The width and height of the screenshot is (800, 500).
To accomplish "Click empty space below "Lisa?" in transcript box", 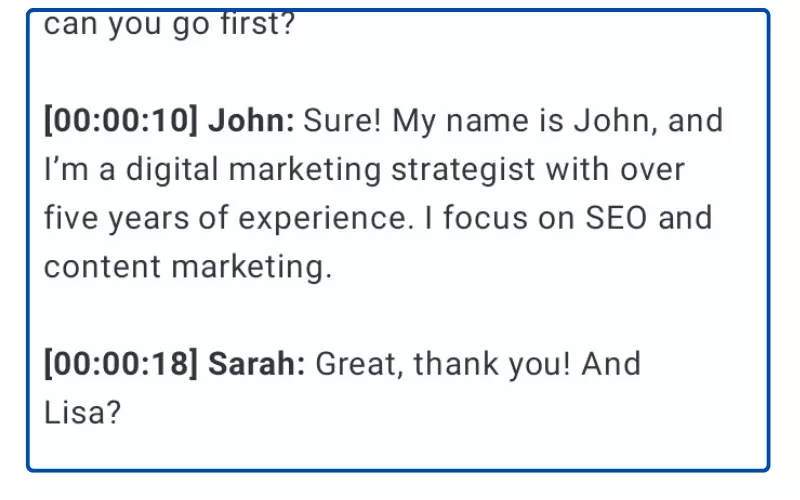I will (400, 445).
